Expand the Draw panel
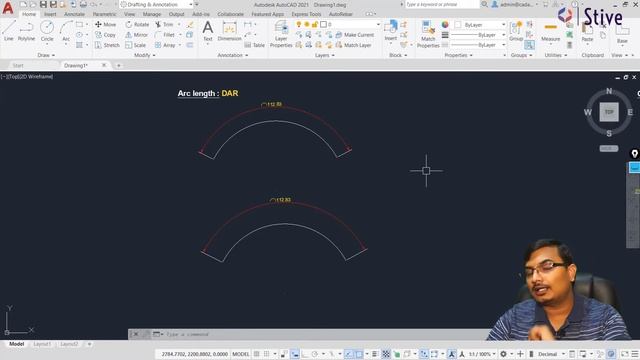This screenshot has width=640, height=360. tap(46, 55)
